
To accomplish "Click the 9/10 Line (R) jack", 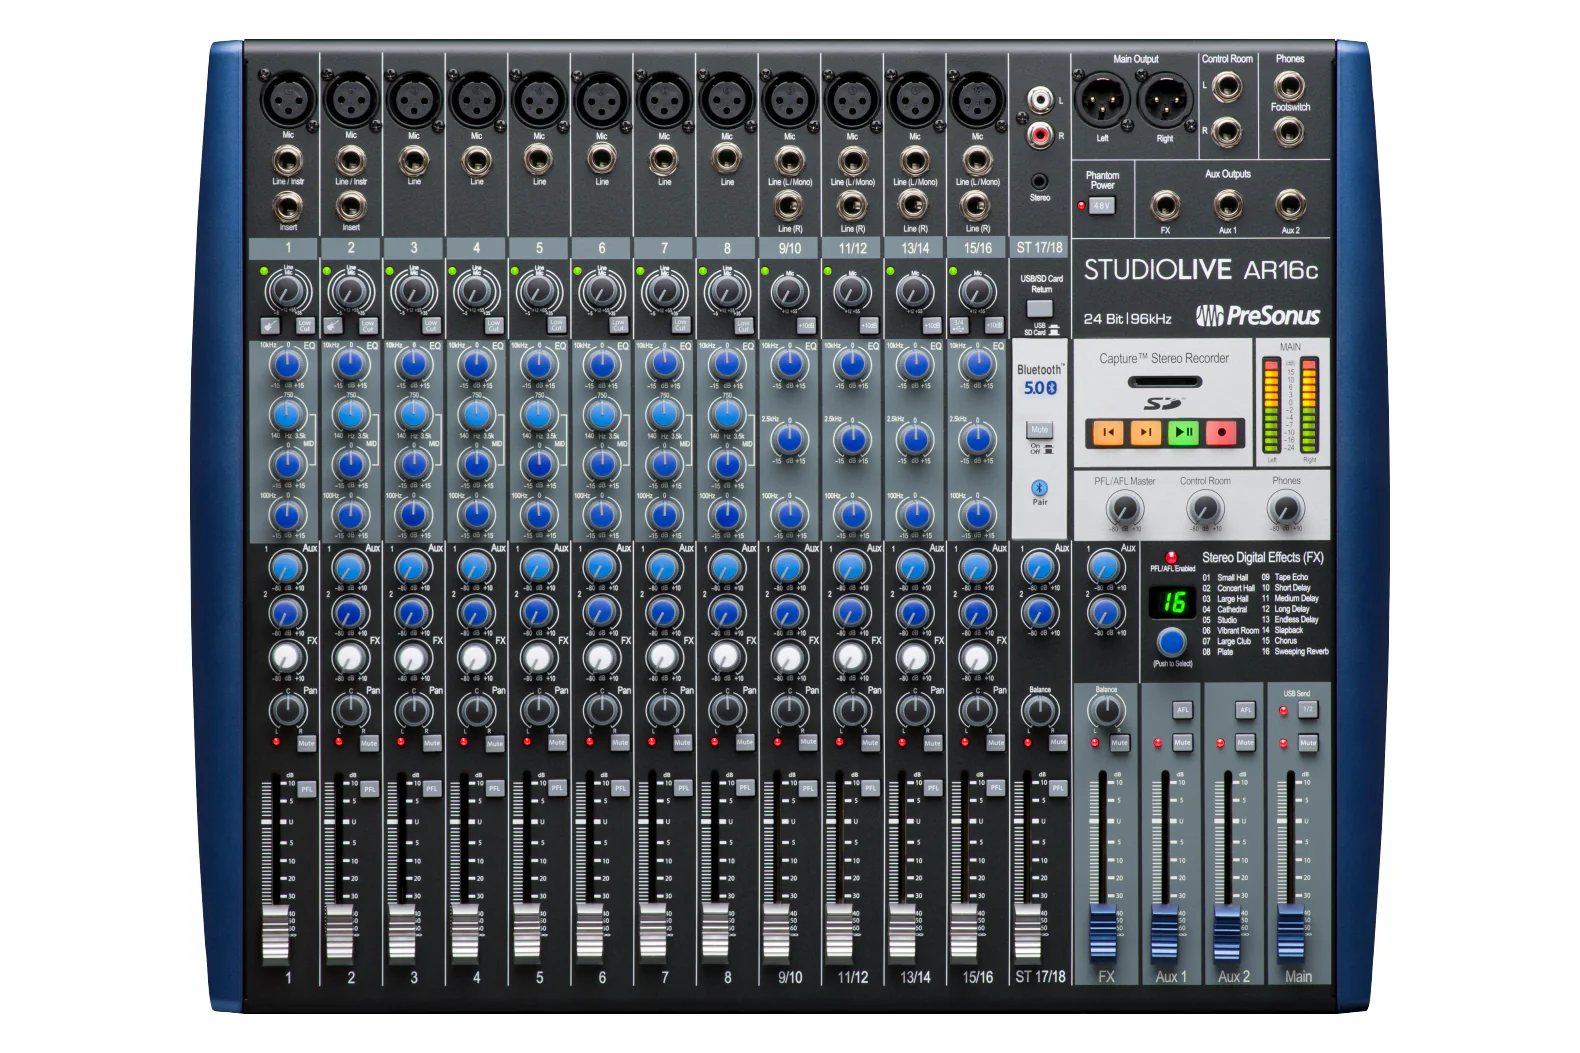I will click(x=790, y=206).
